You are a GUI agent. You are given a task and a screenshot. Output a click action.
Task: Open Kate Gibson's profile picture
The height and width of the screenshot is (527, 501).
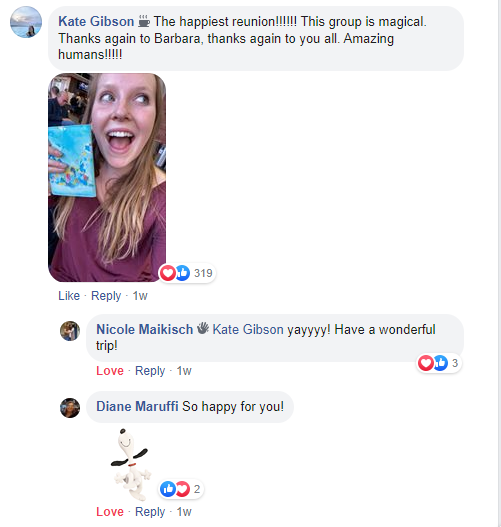pyautogui.click(x=26, y=22)
